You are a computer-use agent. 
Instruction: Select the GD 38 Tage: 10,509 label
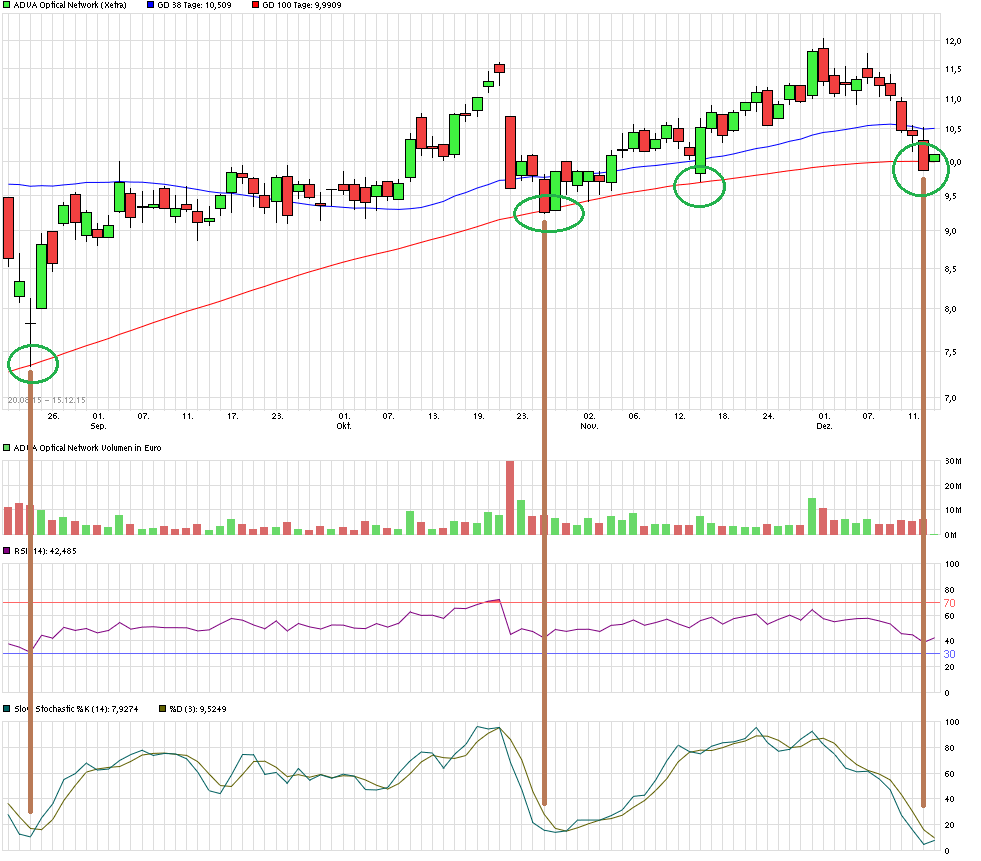pos(195,5)
